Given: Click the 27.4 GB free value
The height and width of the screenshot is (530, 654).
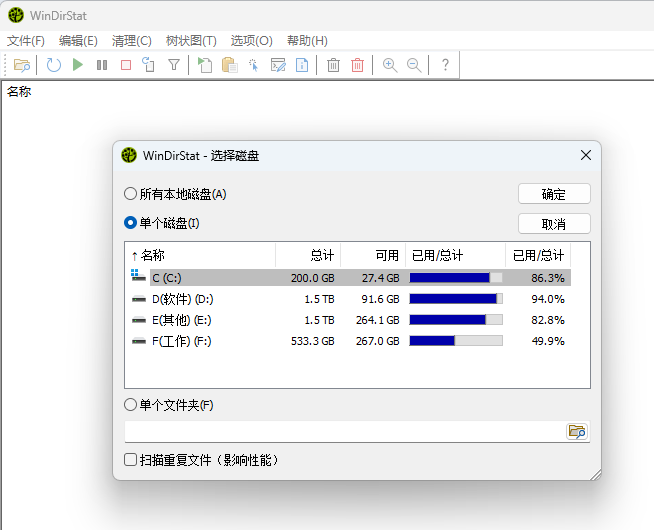Looking at the screenshot, I should coord(380,278).
